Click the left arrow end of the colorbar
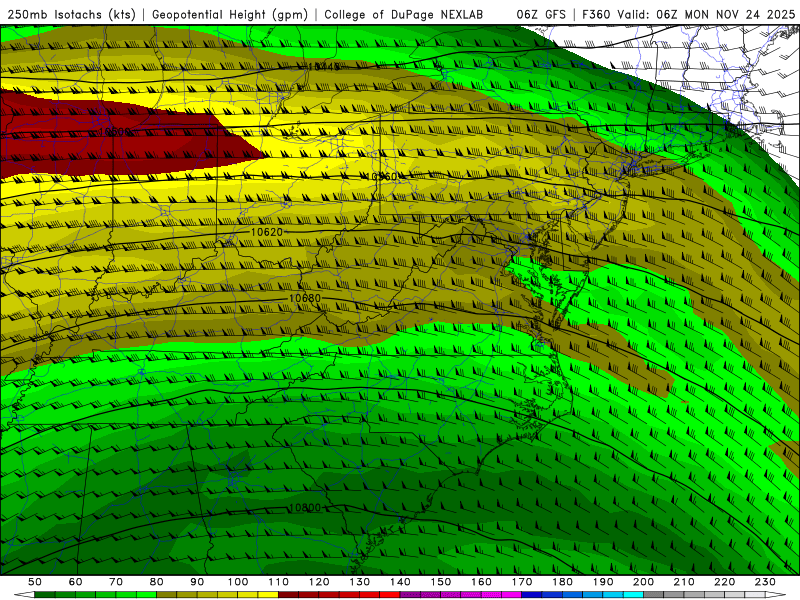 point(24,595)
